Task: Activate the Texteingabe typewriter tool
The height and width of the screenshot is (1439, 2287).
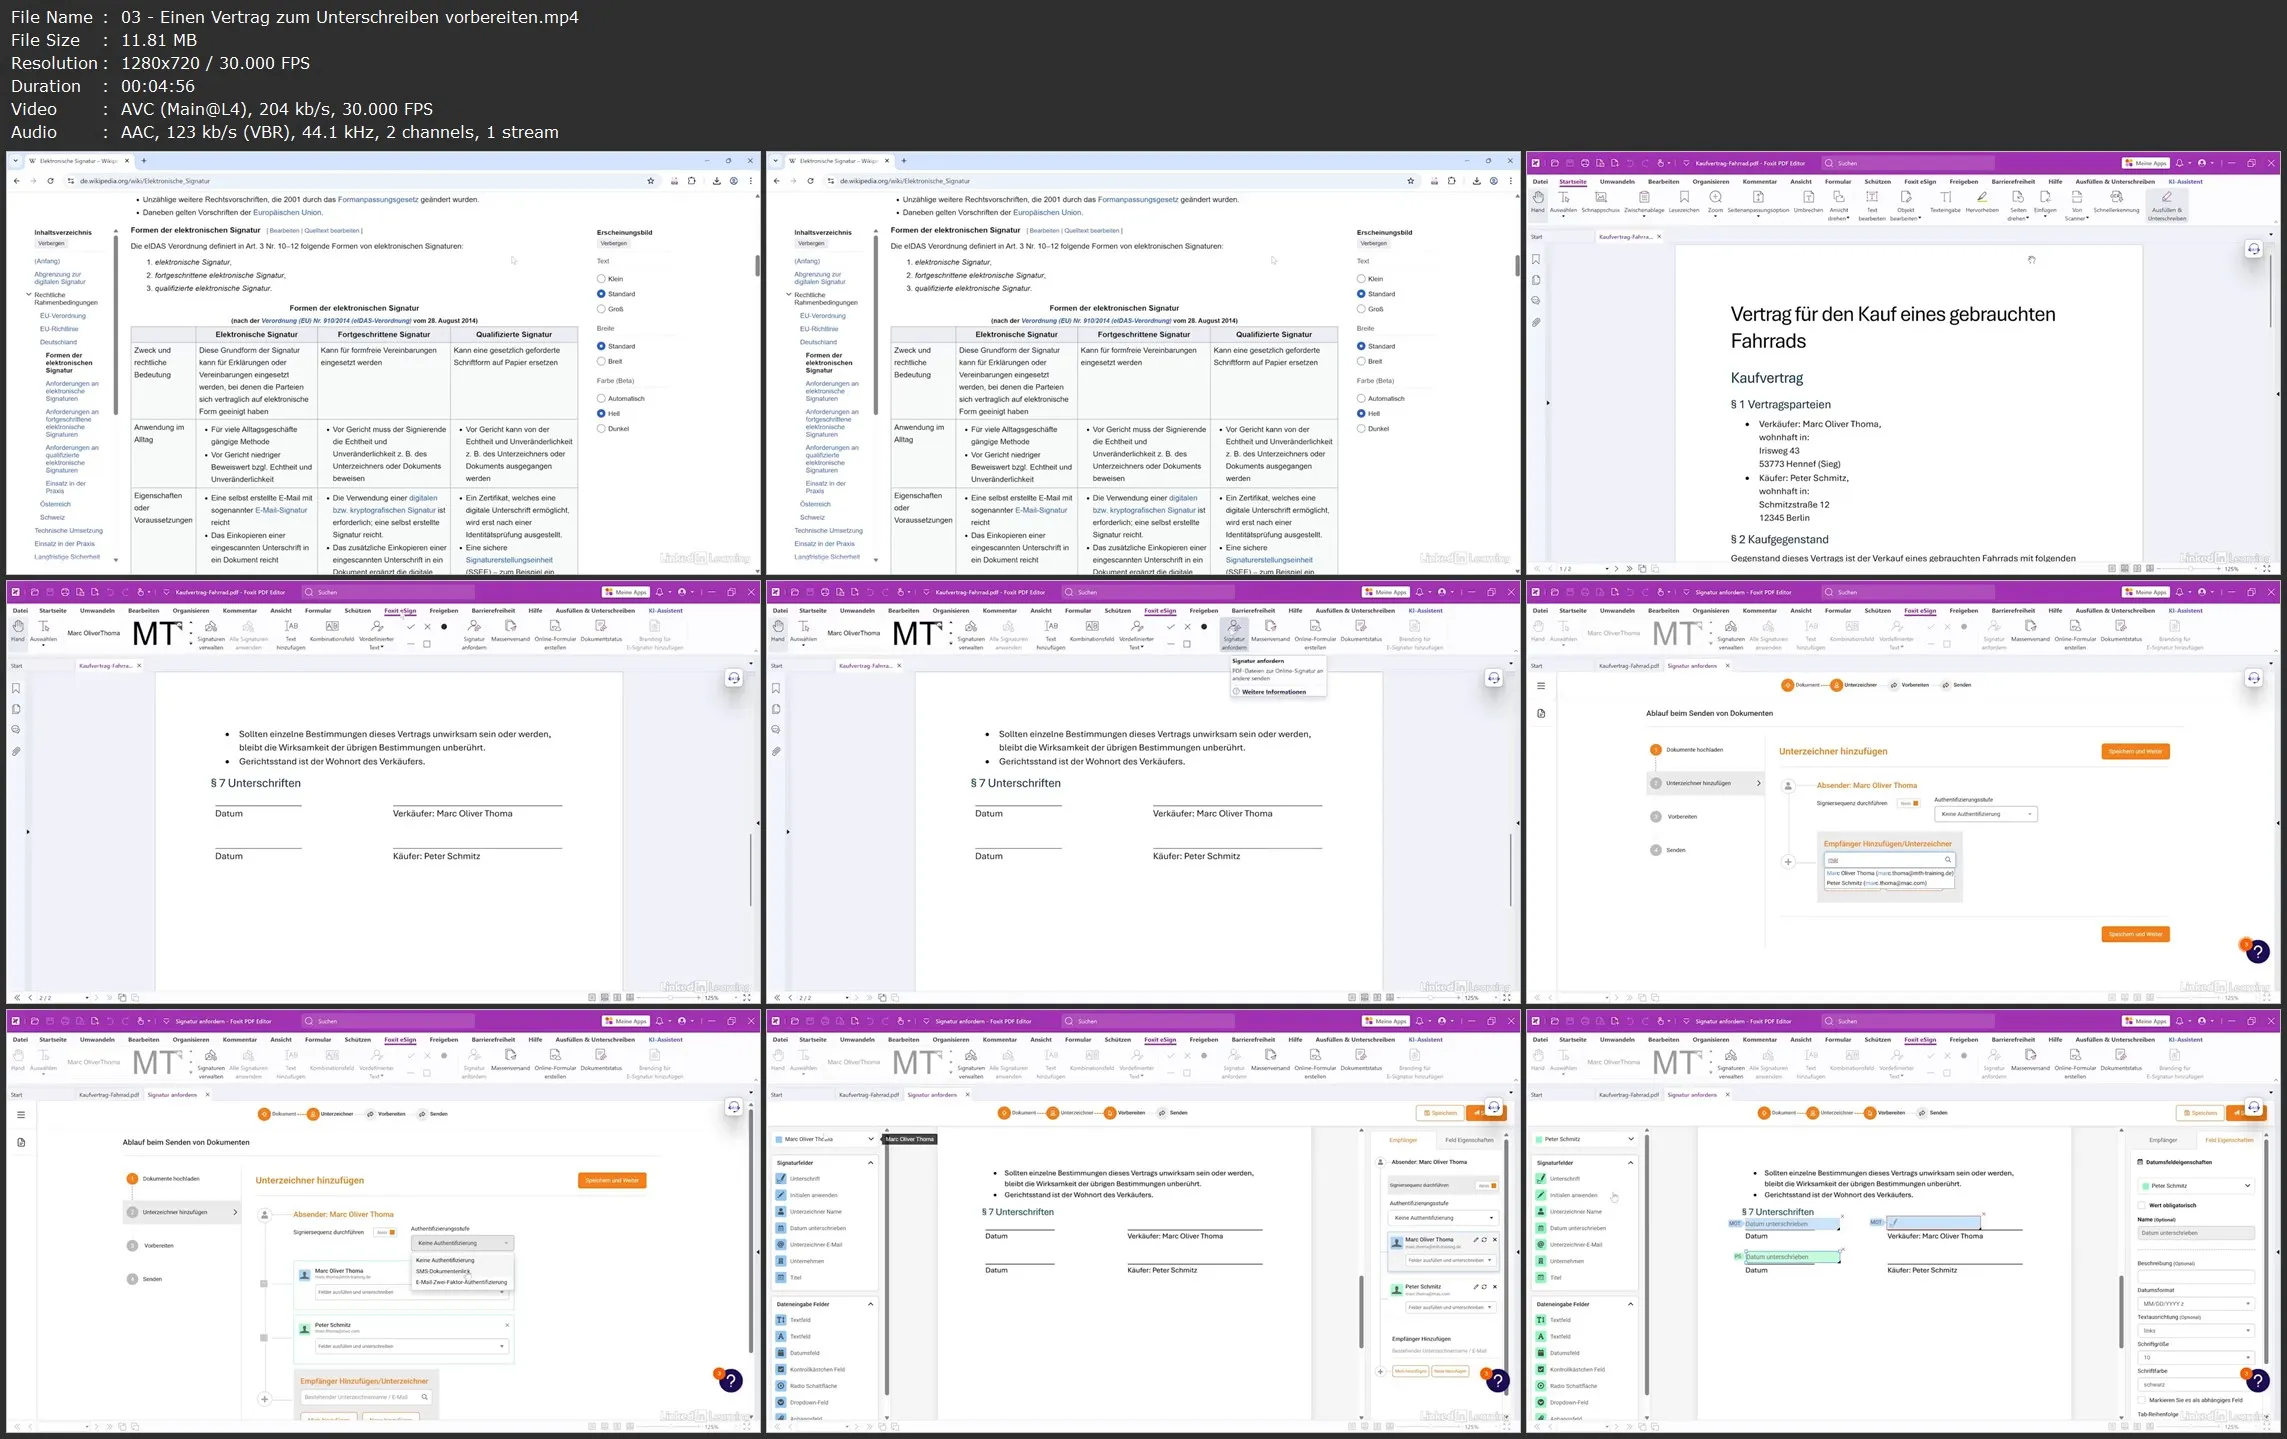Action: coord(1945,202)
